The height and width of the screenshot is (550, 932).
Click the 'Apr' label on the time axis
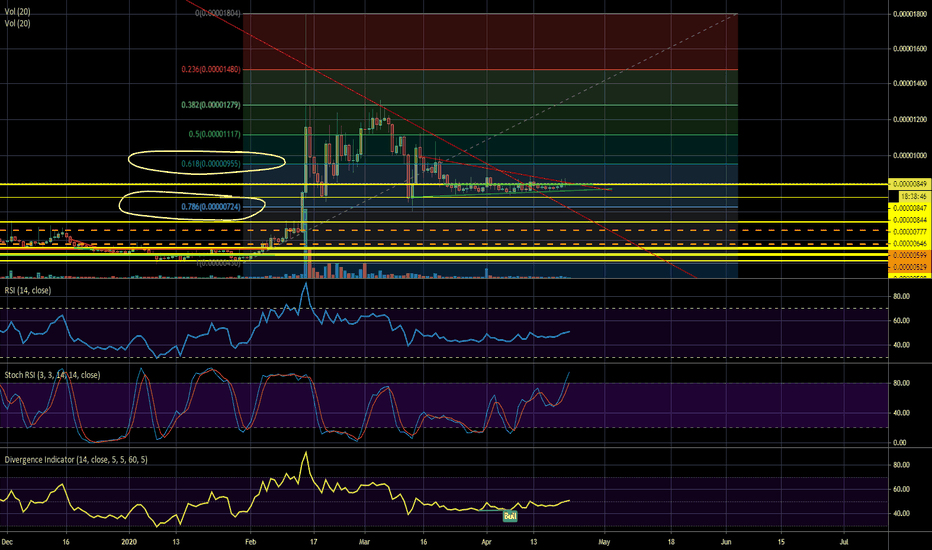[486, 542]
